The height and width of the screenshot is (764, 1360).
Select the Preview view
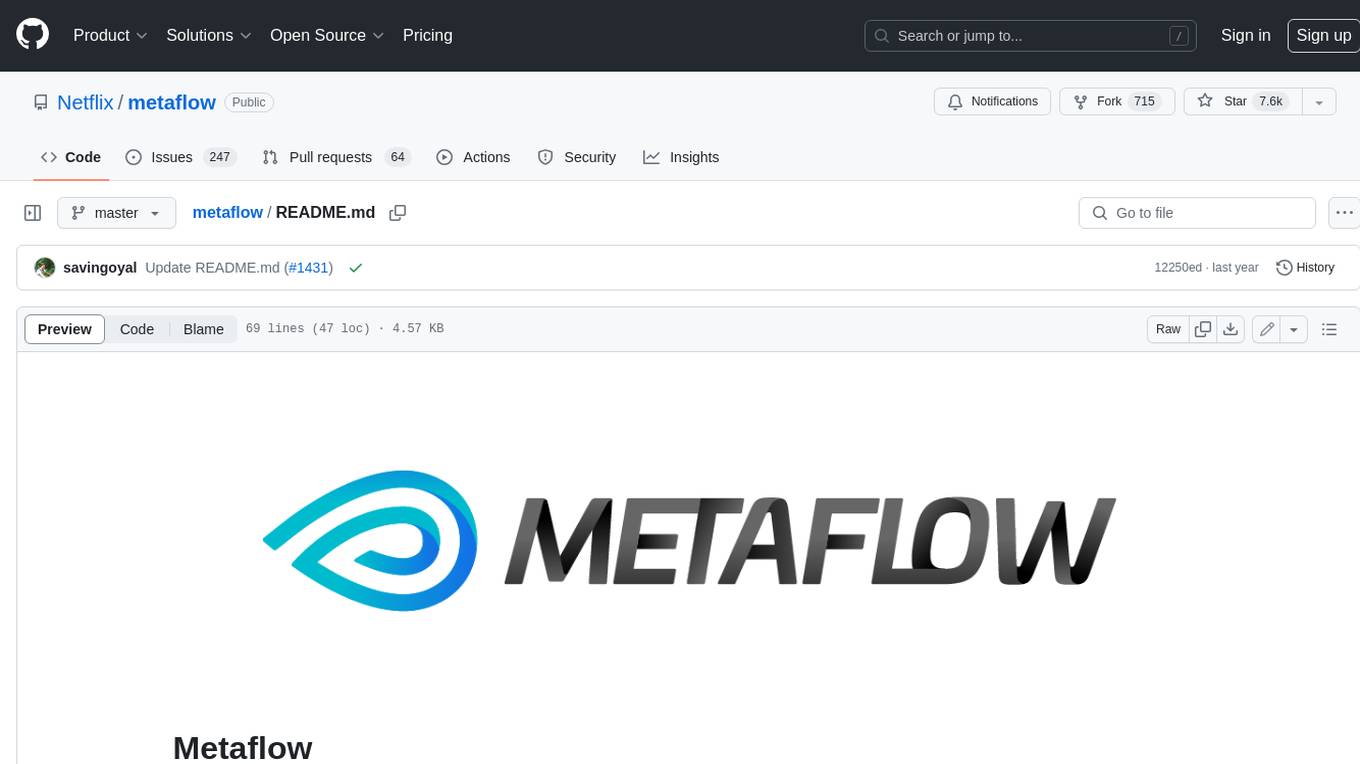[65, 329]
